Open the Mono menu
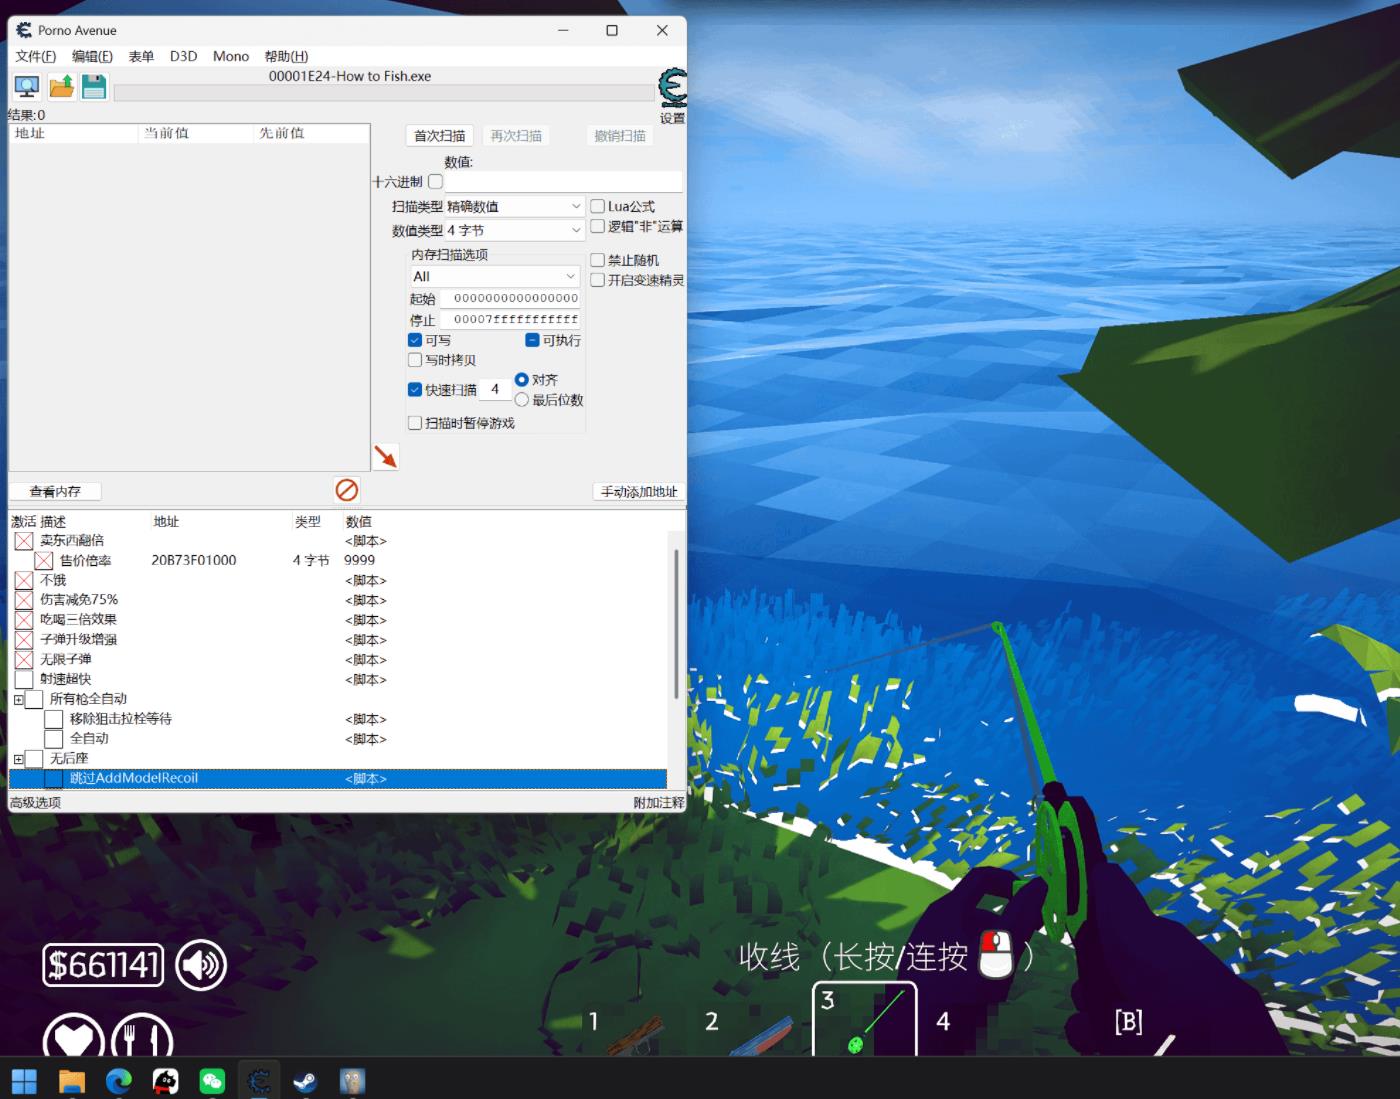 coord(231,56)
